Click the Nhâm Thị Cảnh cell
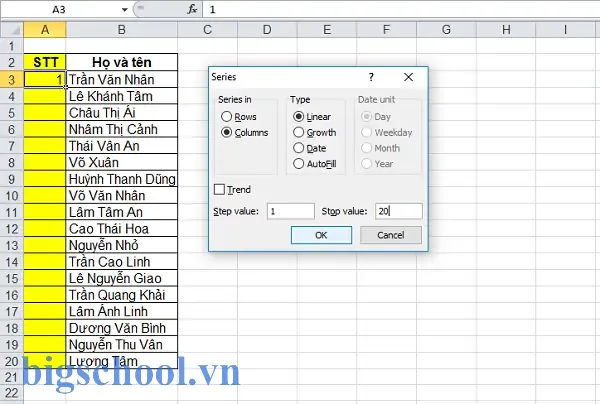Screen dimensions: 600x404 pyautogui.click(x=122, y=129)
